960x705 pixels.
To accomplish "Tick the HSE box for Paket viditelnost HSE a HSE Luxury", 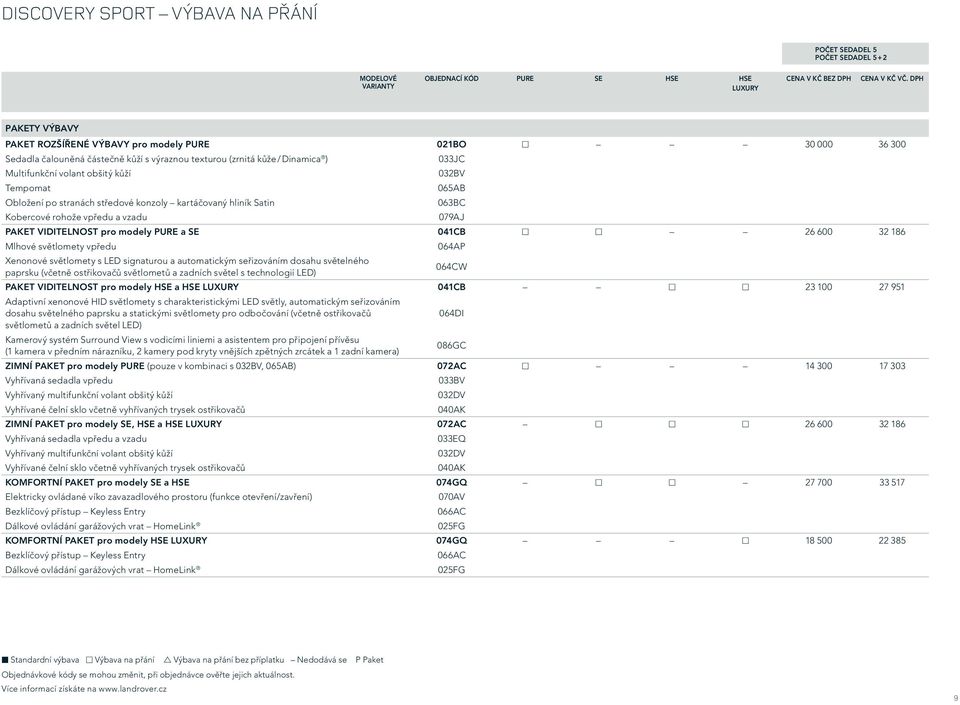I will (672, 287).
